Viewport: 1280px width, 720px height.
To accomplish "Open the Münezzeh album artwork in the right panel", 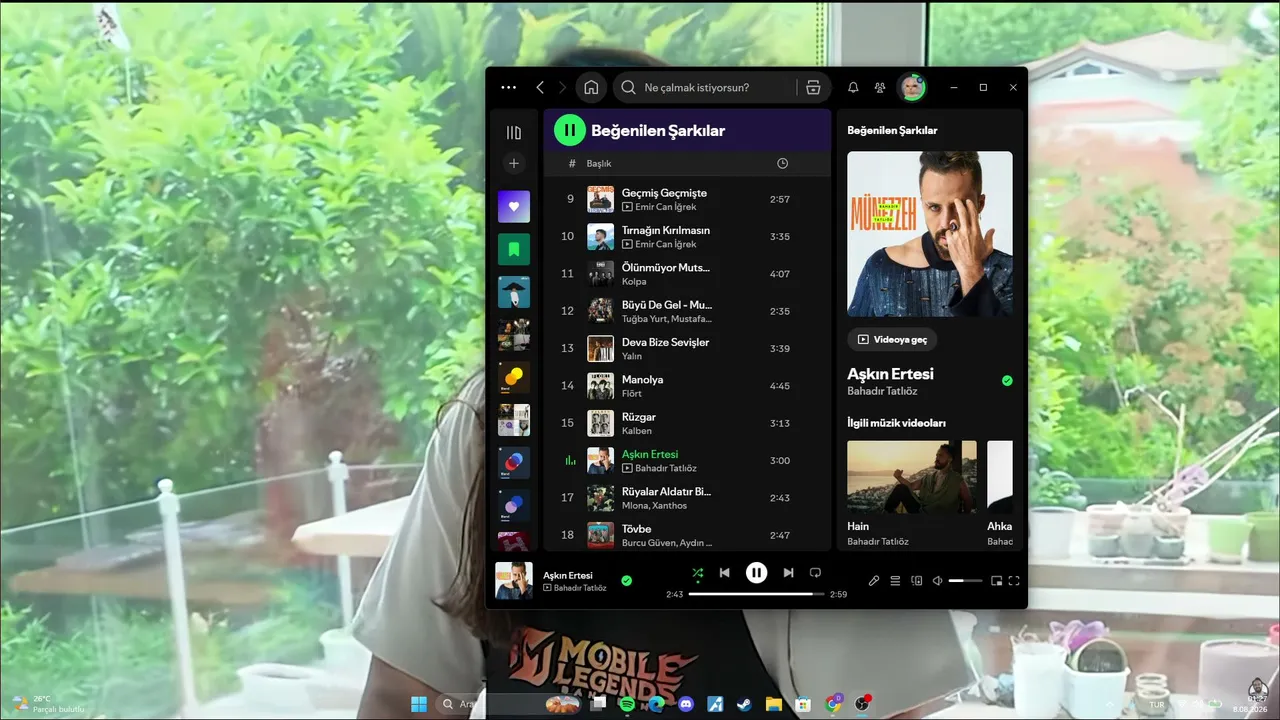I will tap(930, 234).
